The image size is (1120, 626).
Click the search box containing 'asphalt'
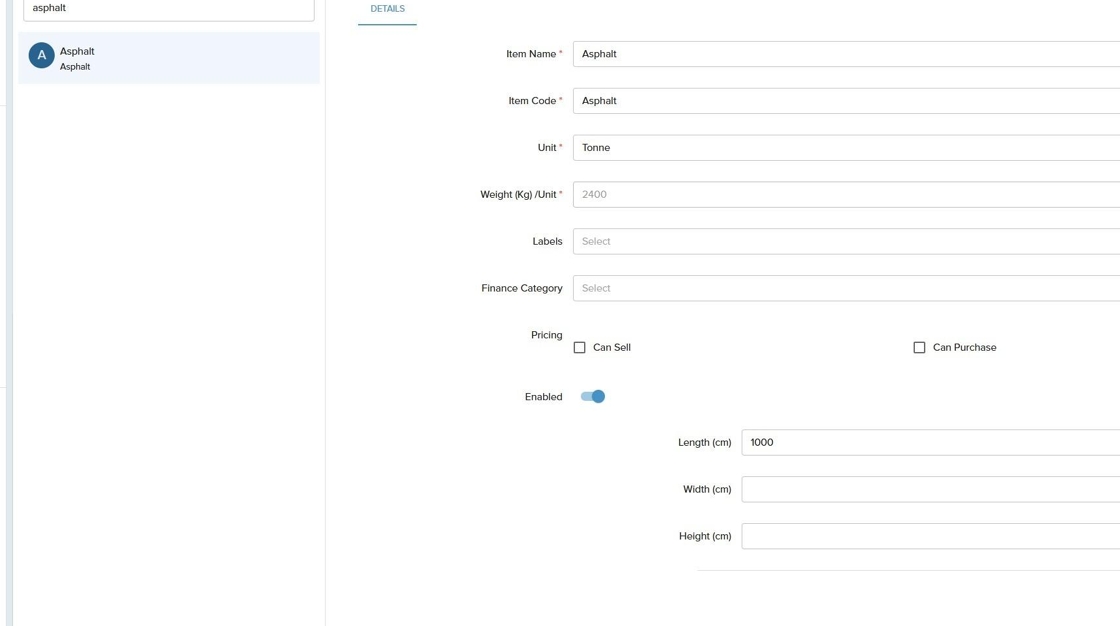point(168,8)
